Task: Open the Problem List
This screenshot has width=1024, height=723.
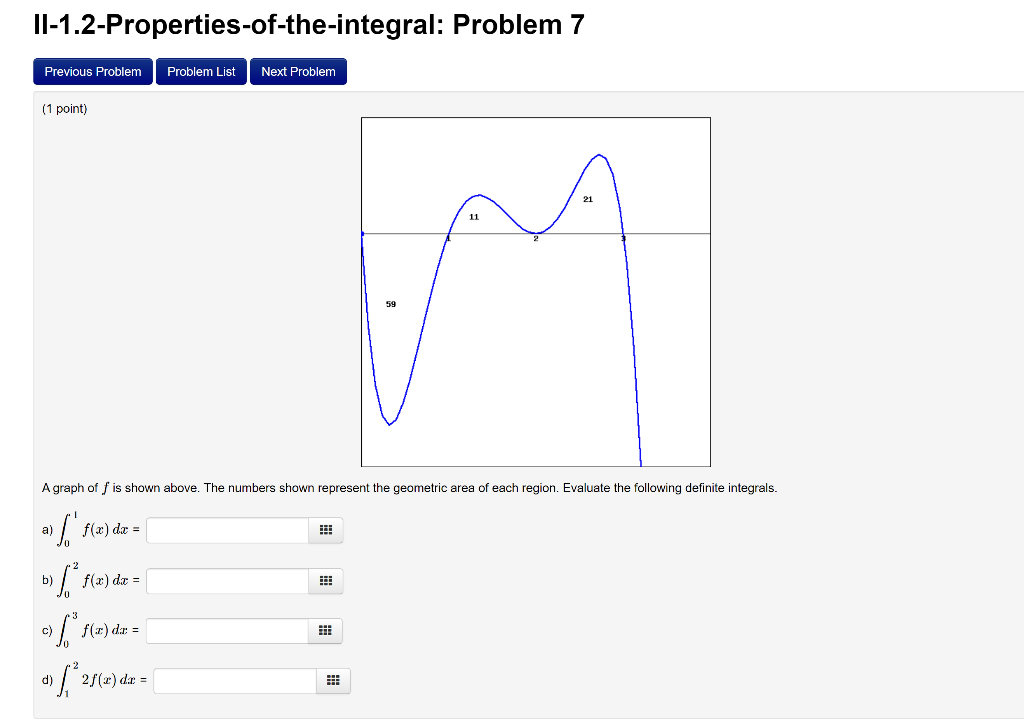Action: (200, 71)
